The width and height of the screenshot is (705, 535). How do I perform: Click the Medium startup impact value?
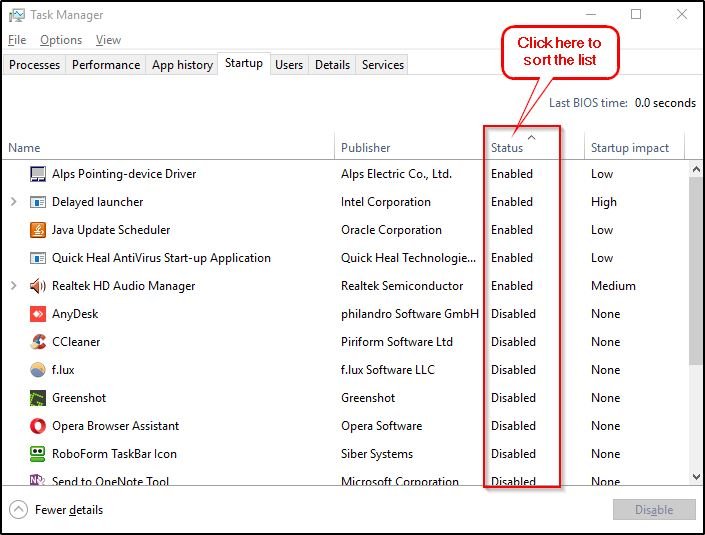[613, 286]
